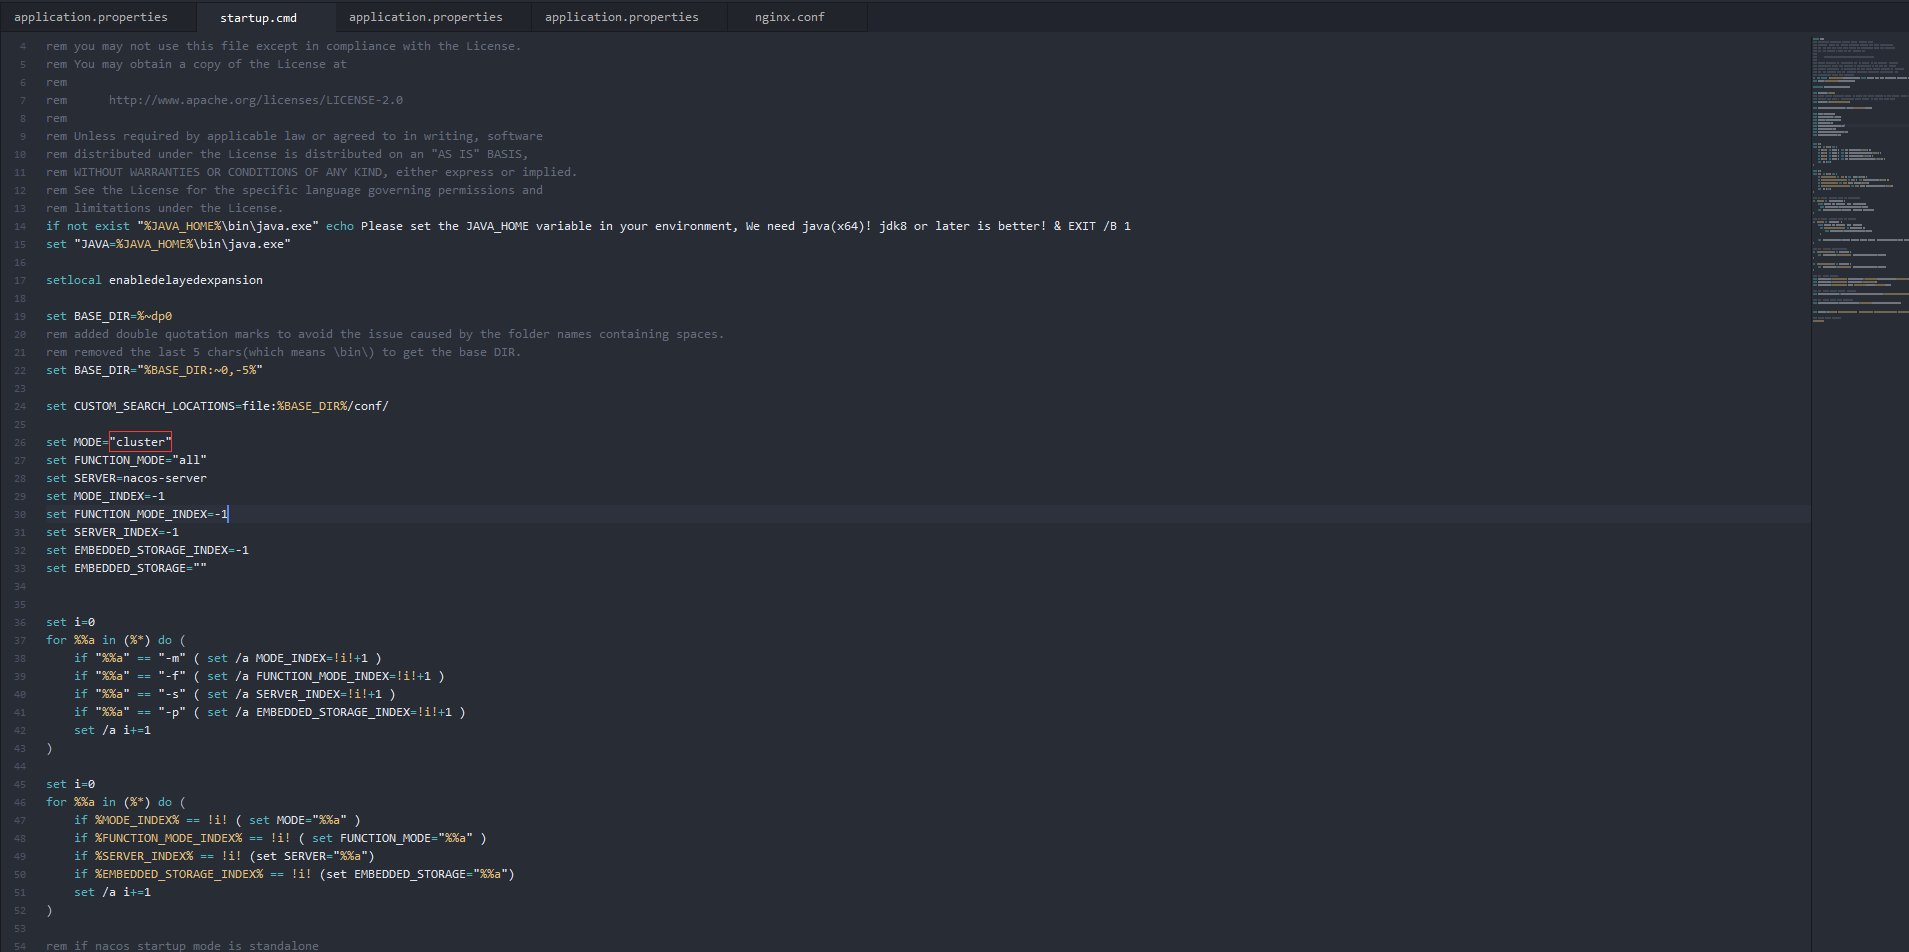Click the enabledelayedexpansion text
The width and height of the screenshot is (1909, 952).
tap(185, 280)
